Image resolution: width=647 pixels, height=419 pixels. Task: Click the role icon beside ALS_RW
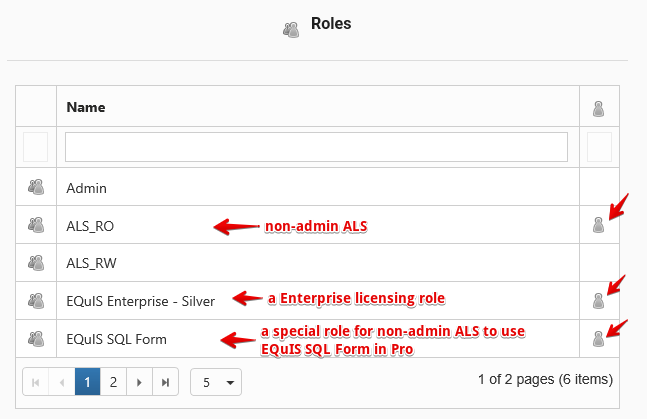36,263
